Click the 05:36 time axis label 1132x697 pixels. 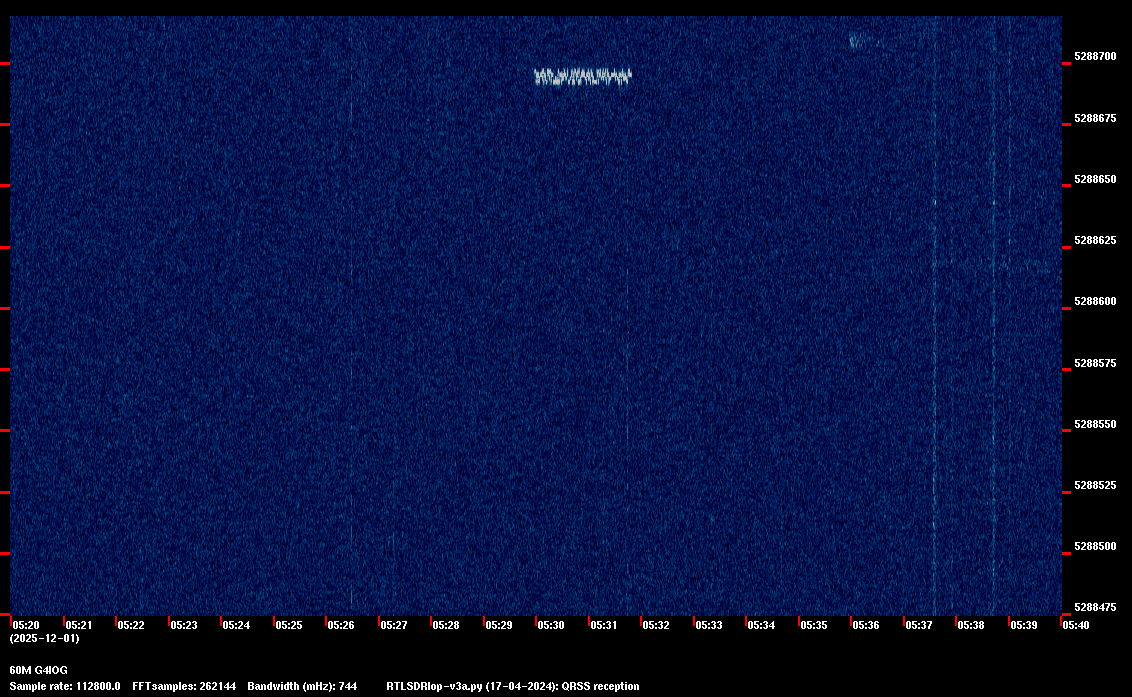(x=866, y=625)
